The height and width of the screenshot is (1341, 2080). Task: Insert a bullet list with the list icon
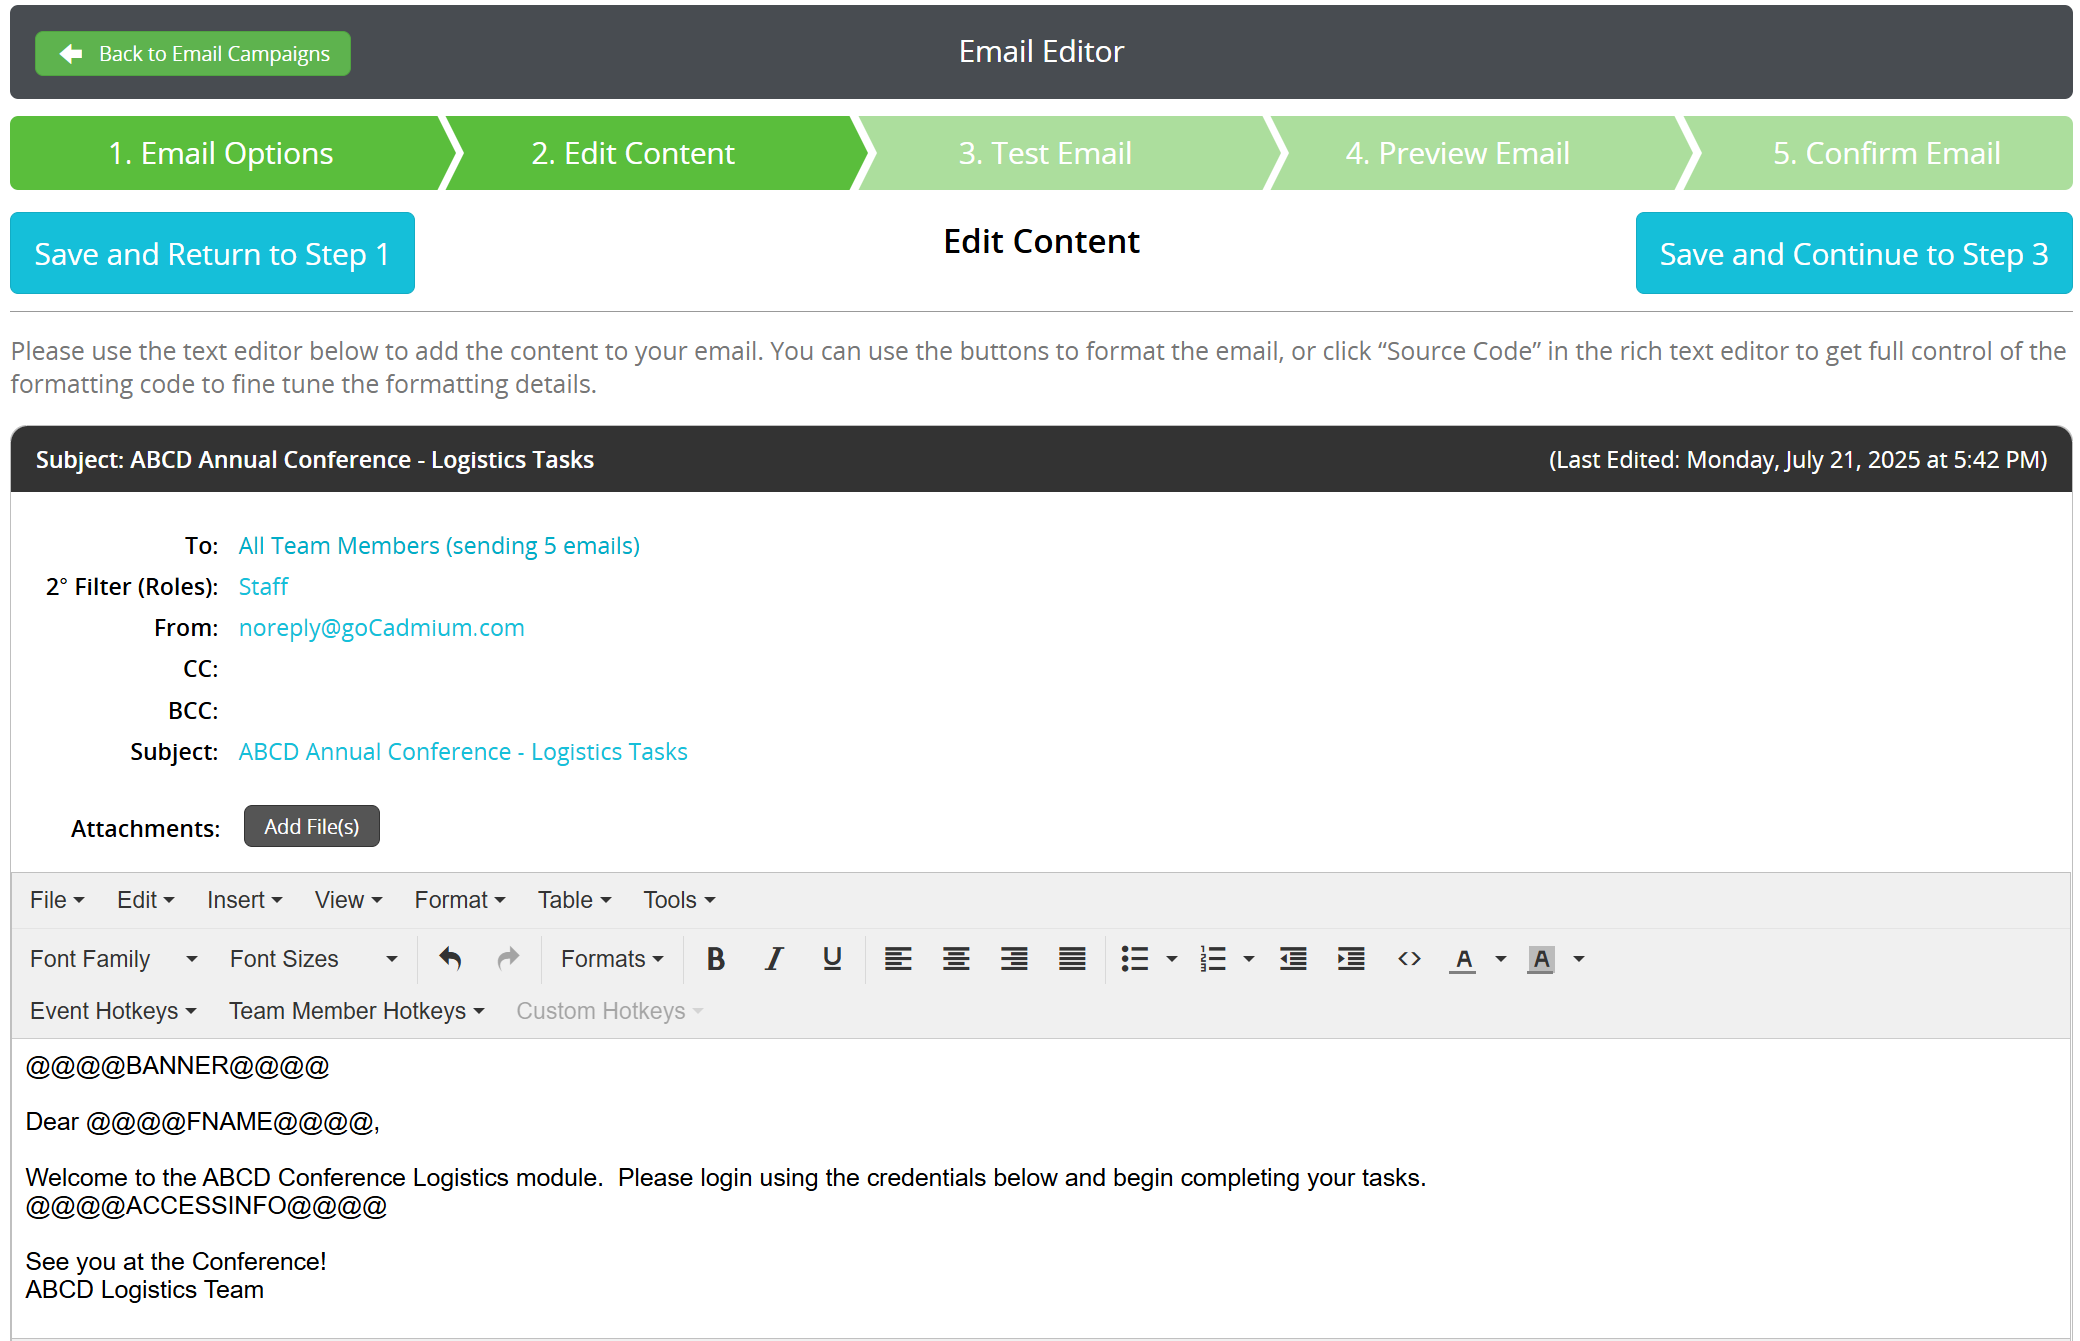[x=1134, y=959]
